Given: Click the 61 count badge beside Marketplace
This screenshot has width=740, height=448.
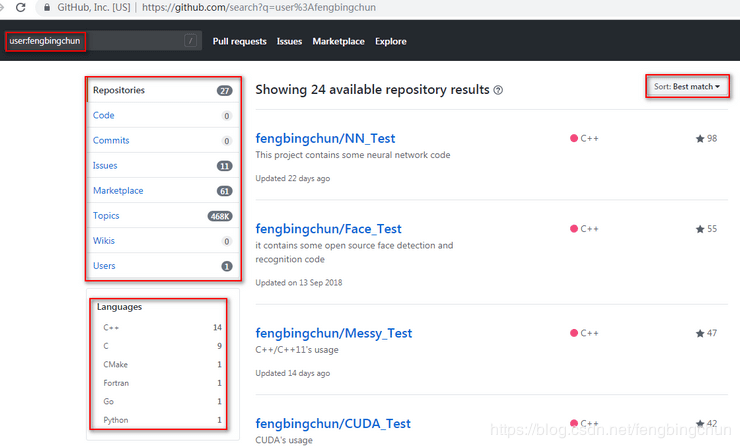Looking at the screenshot, I should pos(225,191).
